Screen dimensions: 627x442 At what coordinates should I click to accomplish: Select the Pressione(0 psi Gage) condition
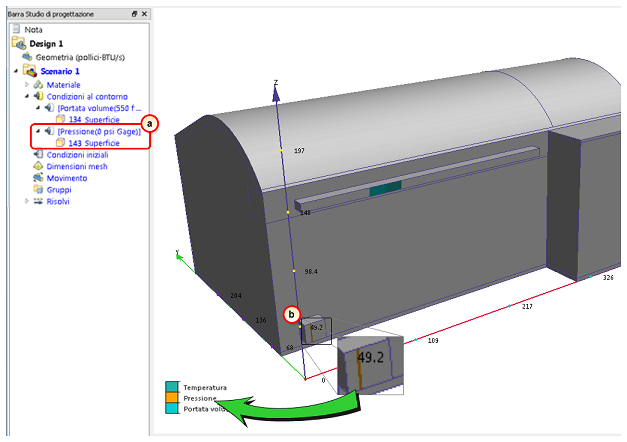(99, 131)
